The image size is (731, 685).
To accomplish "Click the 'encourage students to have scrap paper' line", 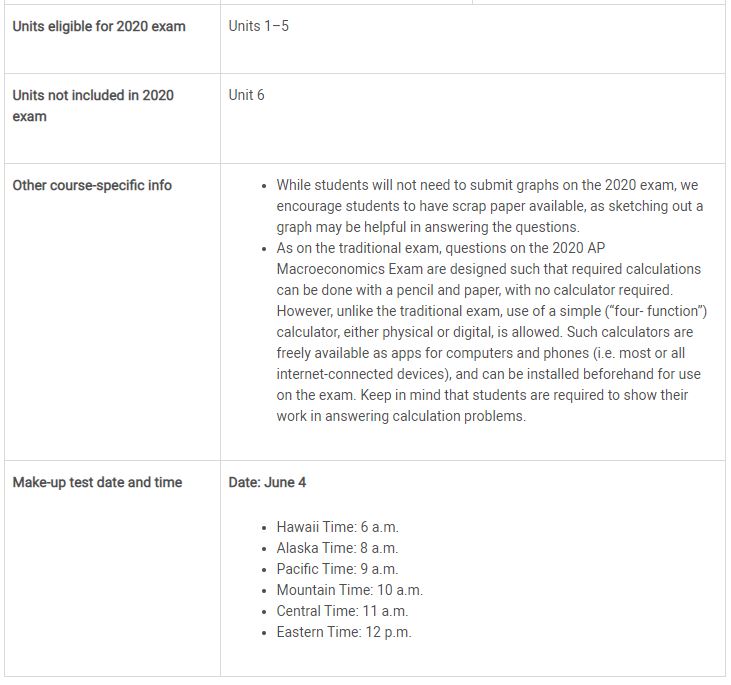I will point(490,206).
